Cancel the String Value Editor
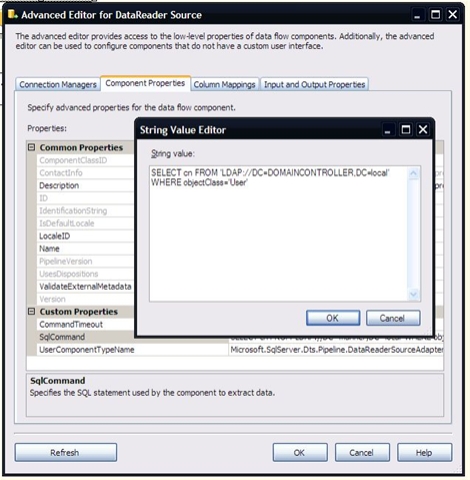 click(x=393, y=318)
